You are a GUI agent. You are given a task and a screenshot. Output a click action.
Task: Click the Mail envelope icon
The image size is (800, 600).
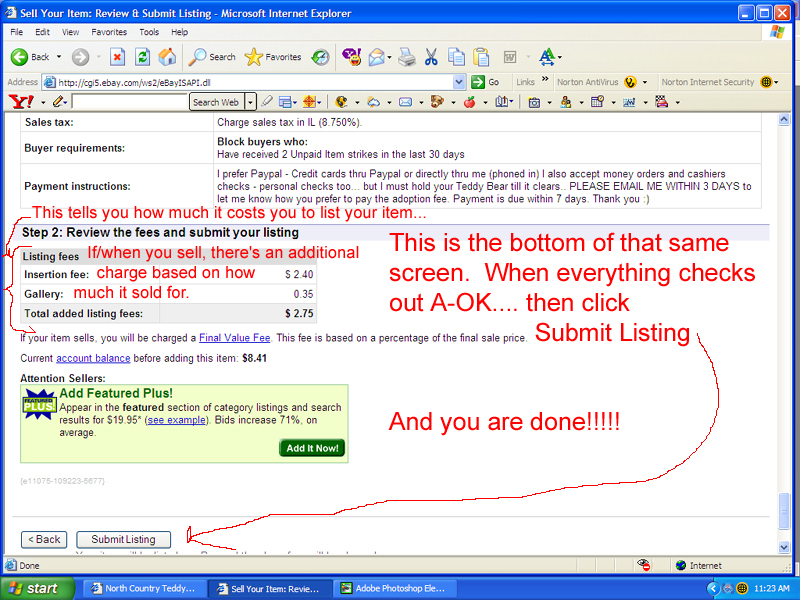tap(377, 57)
